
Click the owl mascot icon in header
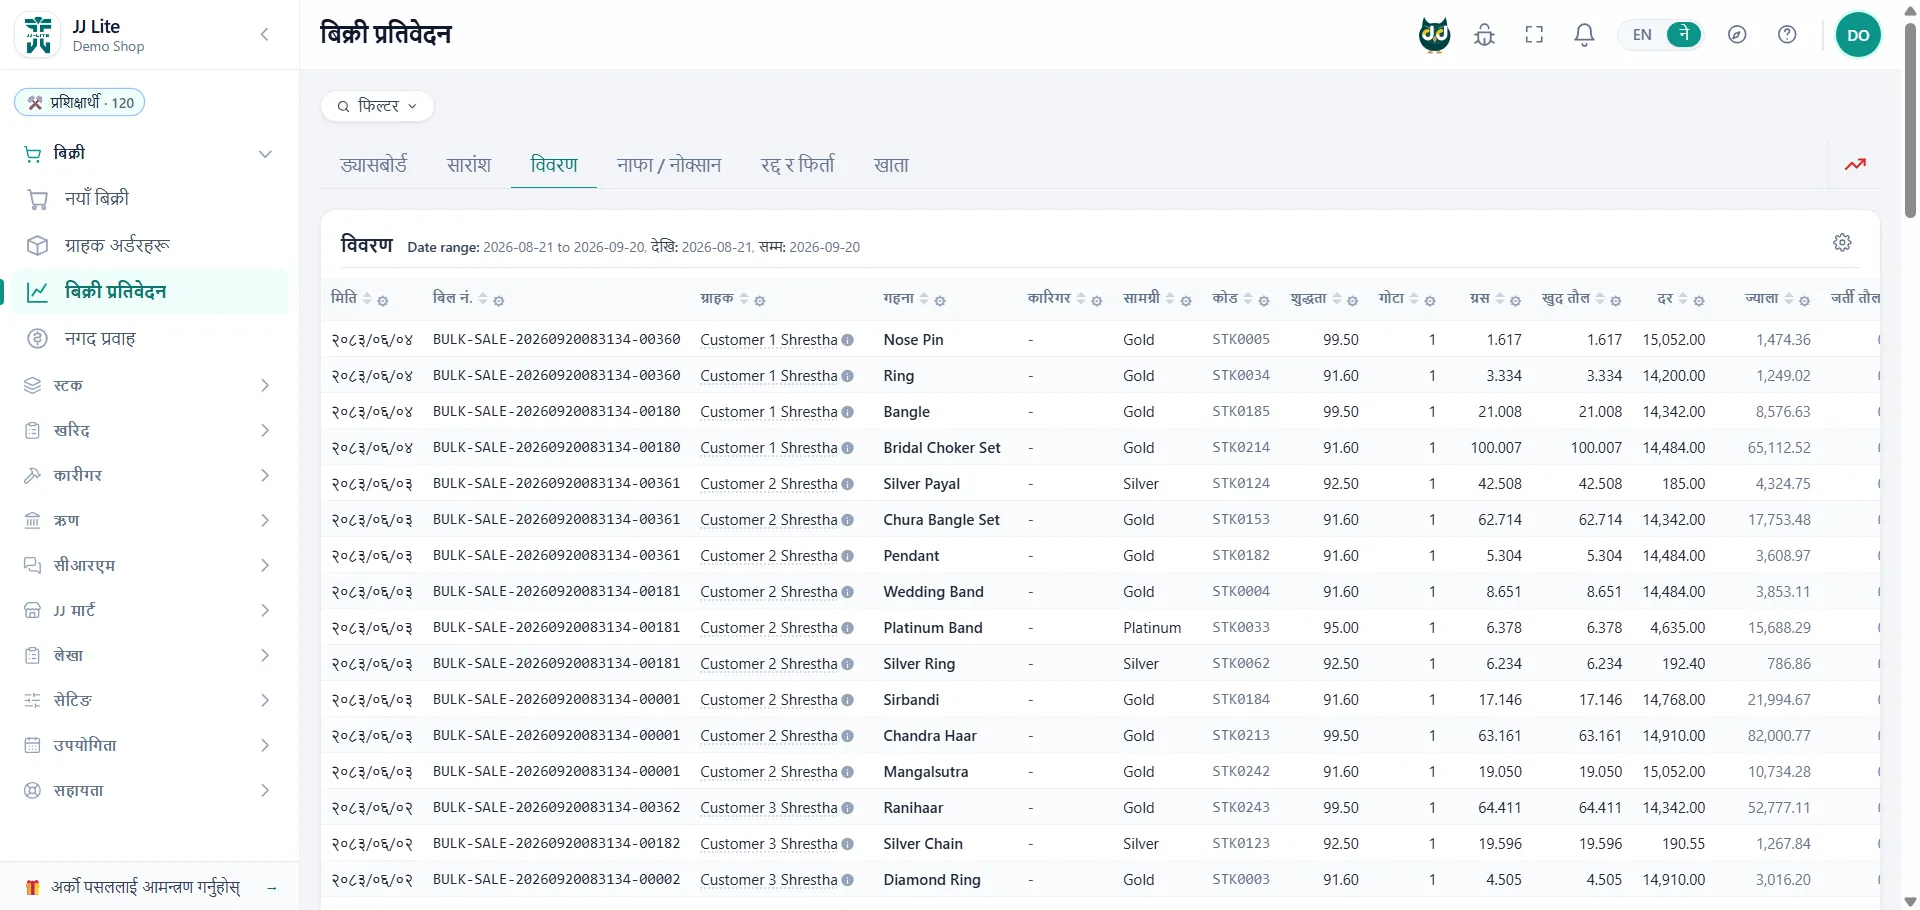tap(1435, 35)
